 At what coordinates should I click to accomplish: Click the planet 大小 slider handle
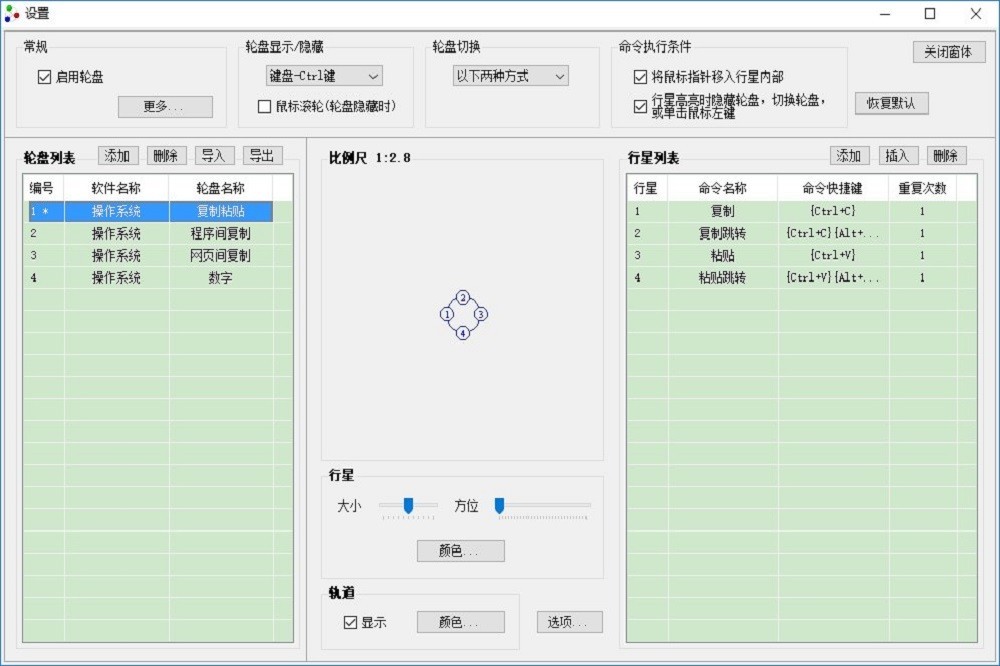pos(408,506)
